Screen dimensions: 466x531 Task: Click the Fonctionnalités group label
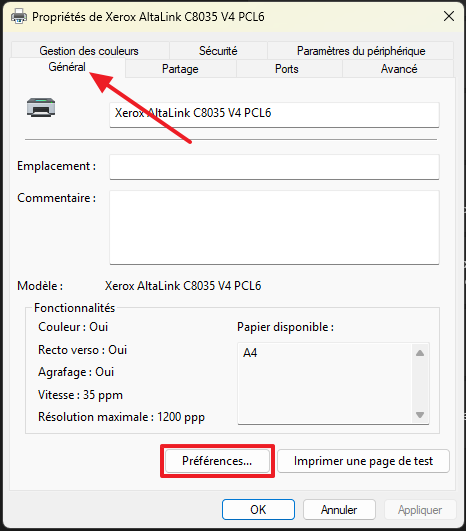(x=75, y=308)
